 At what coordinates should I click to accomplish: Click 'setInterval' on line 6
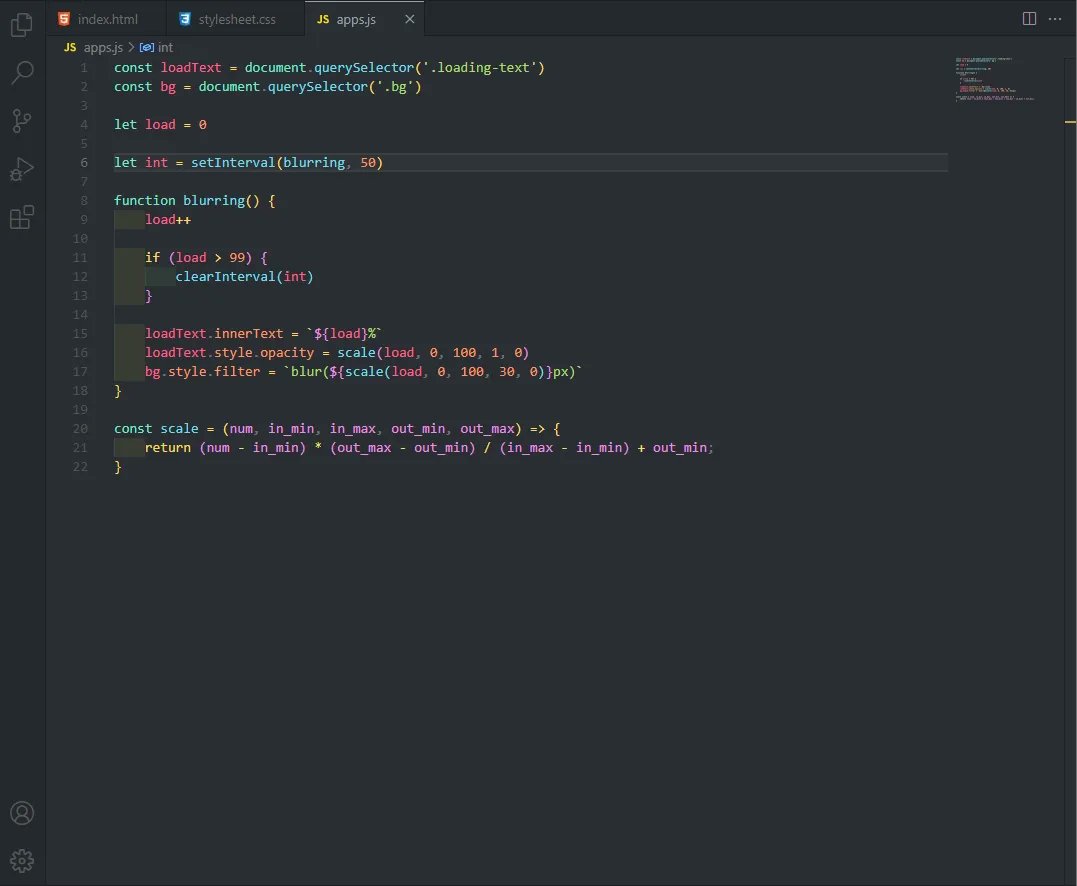pyautogui.click(x=233, y=163)
